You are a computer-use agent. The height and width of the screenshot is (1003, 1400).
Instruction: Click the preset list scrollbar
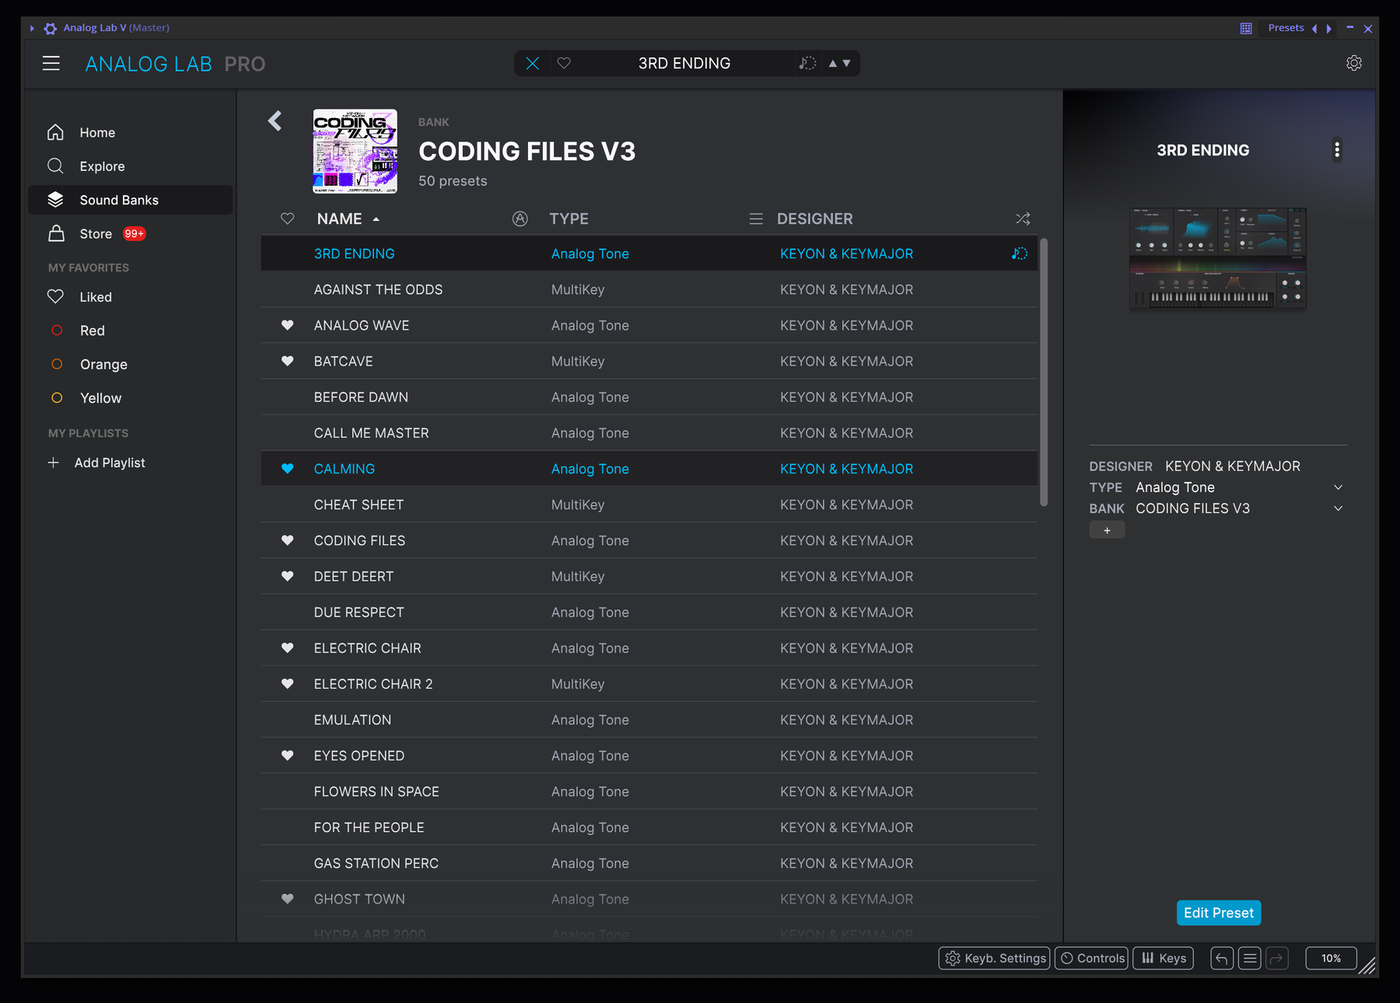tap(1044, 372)
